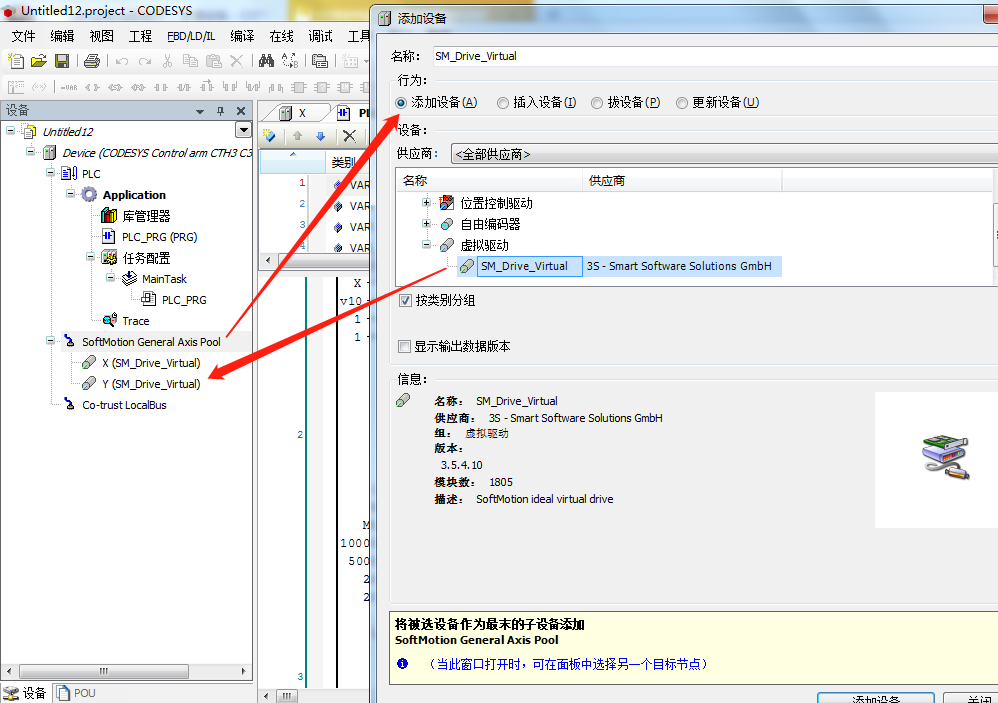Select Co-trust LocalBus node
Screen dimensions: 998x703
(124, 405)
